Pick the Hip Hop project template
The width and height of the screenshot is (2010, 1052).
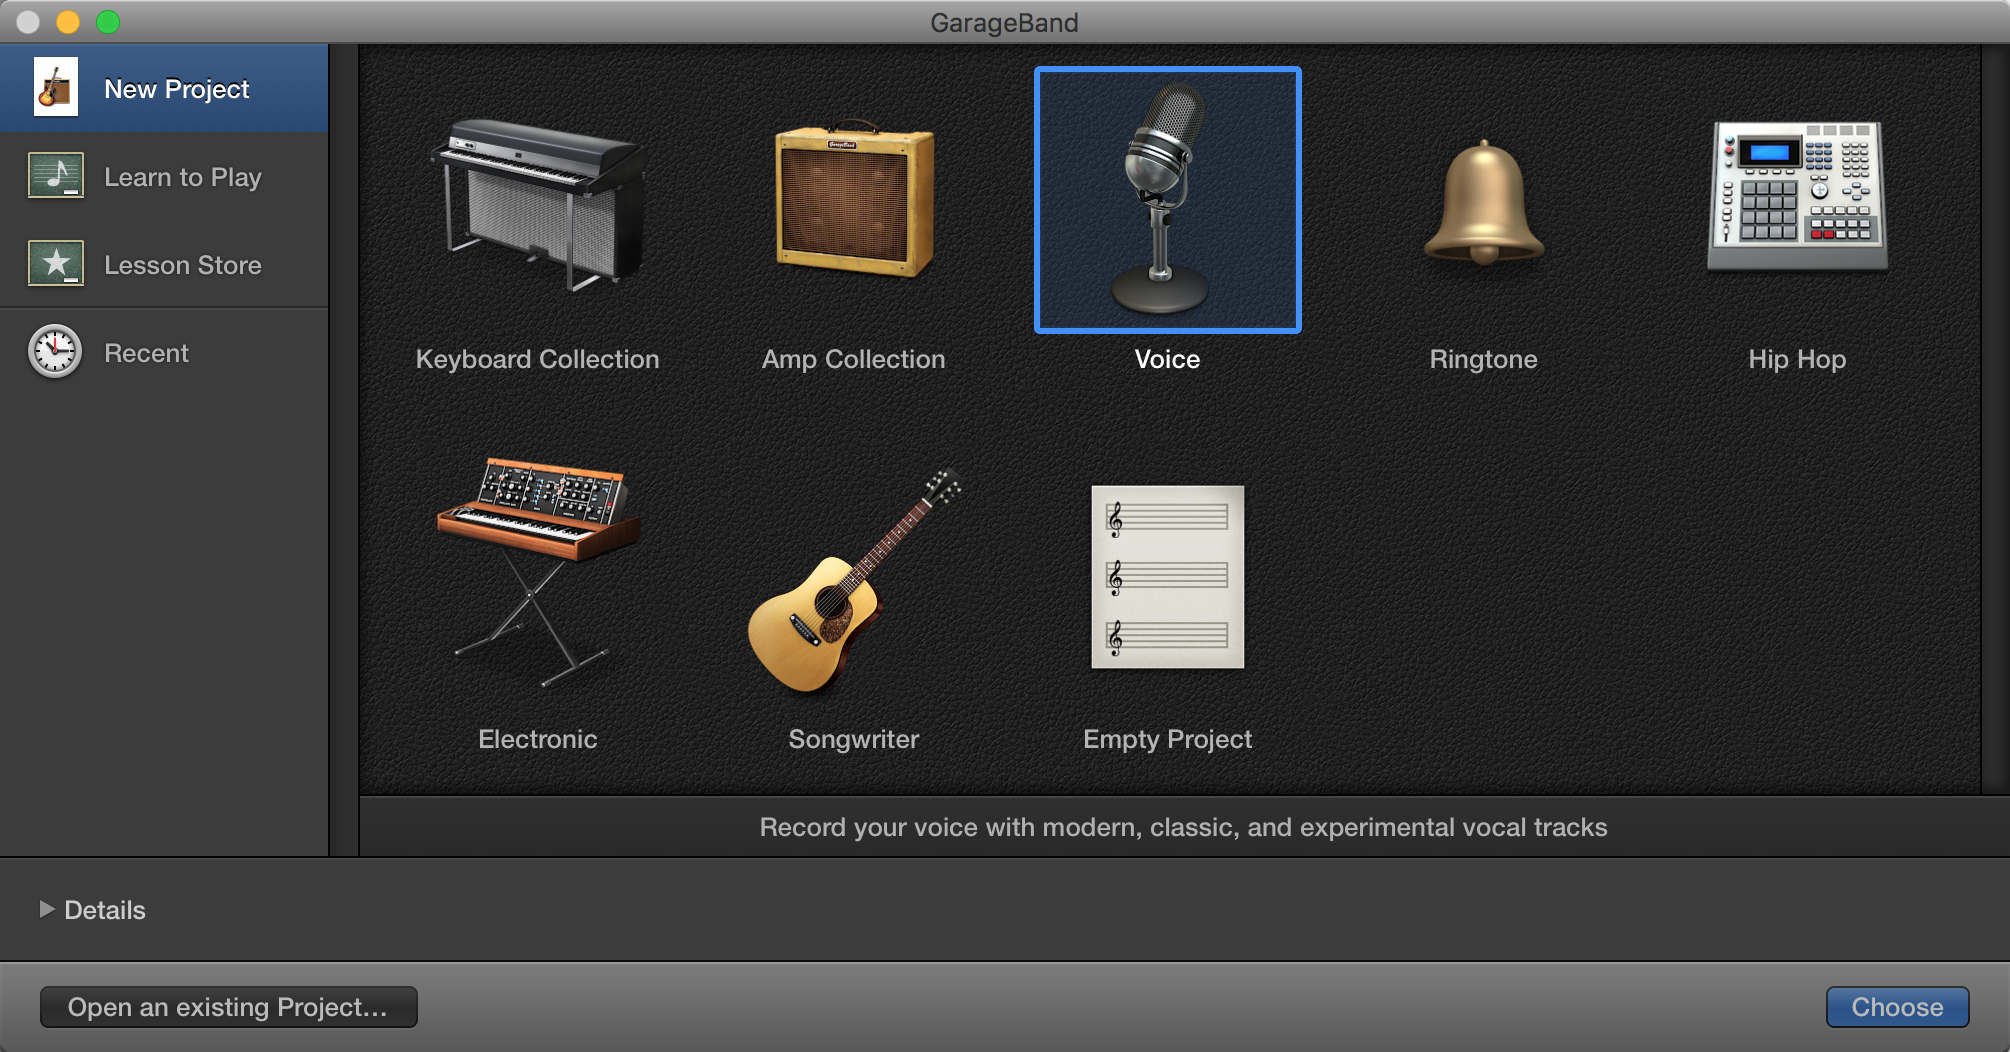pos(1795,200)
